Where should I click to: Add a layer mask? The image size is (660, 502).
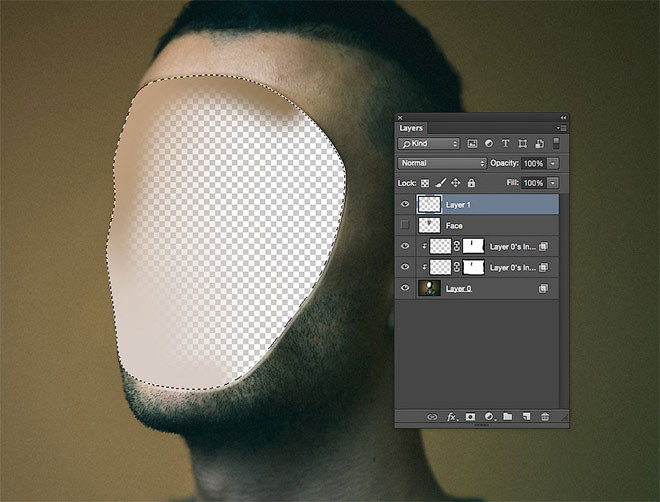470,417
